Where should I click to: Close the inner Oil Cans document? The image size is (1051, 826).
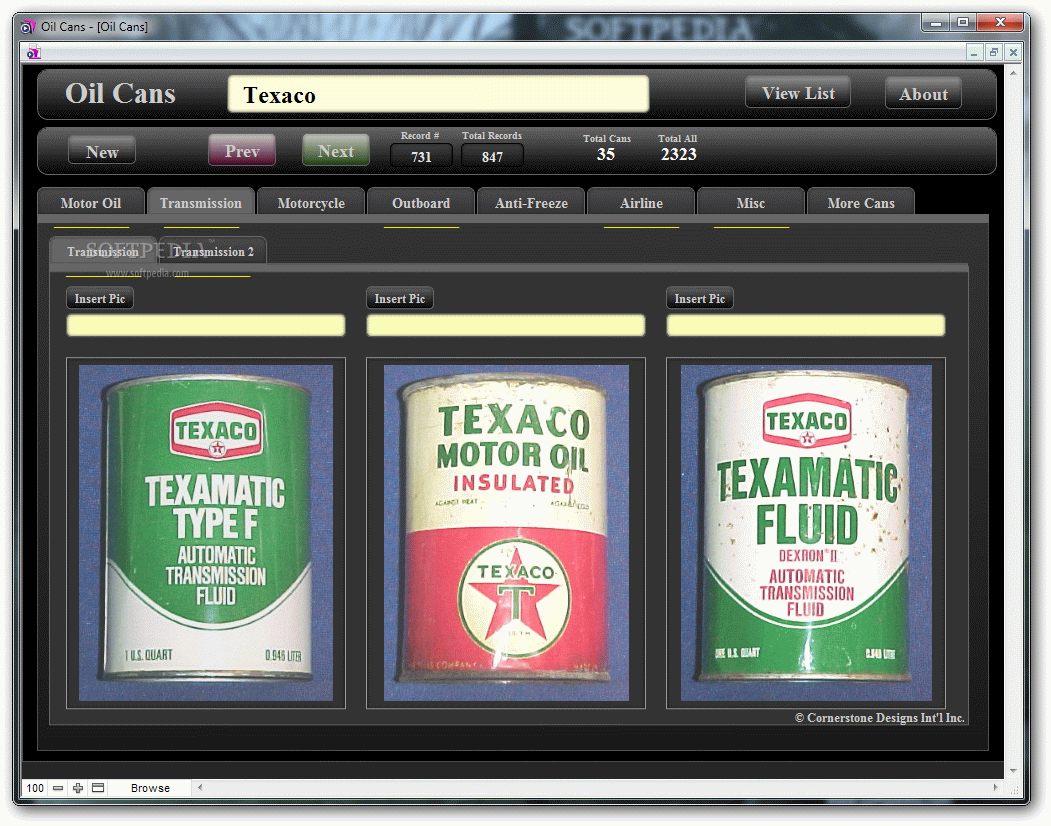coord(1013,52)
